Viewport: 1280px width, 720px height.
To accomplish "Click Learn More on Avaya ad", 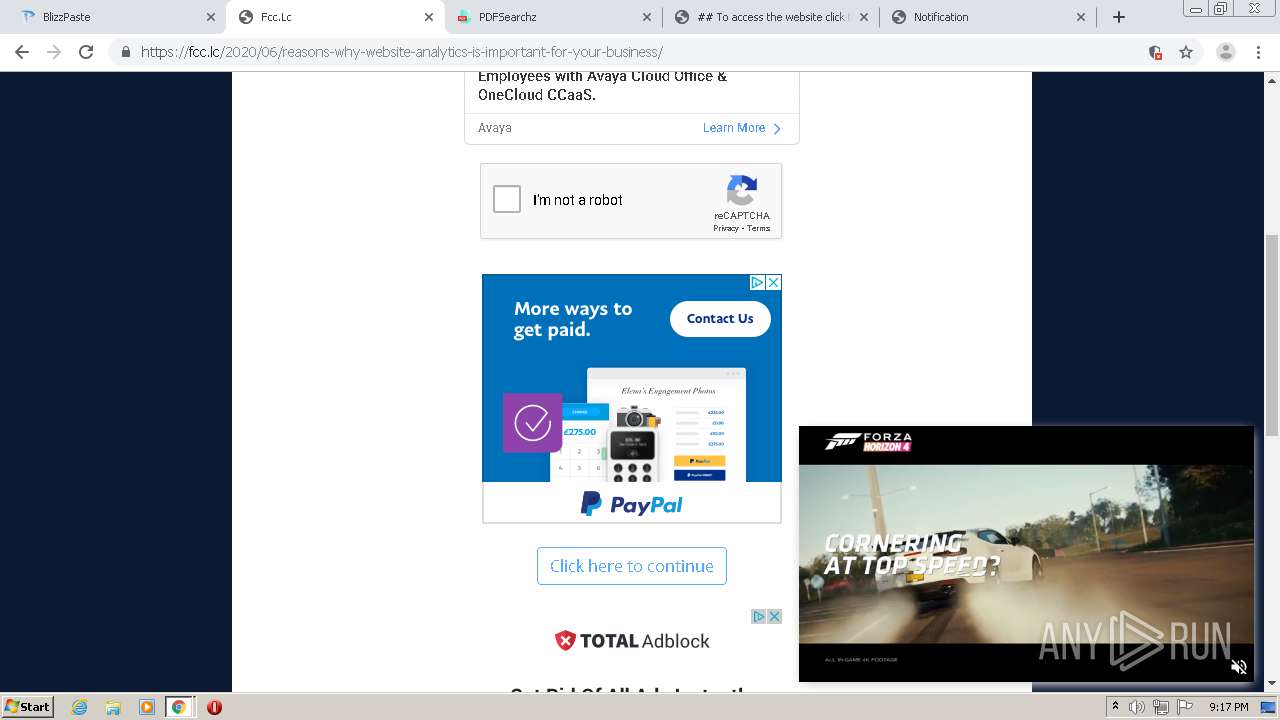I will coord(742,128).
